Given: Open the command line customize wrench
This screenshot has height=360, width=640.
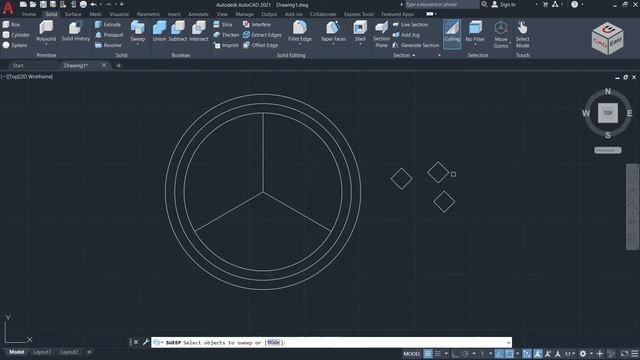Looking at the screenshot, I should pos(146,342).
